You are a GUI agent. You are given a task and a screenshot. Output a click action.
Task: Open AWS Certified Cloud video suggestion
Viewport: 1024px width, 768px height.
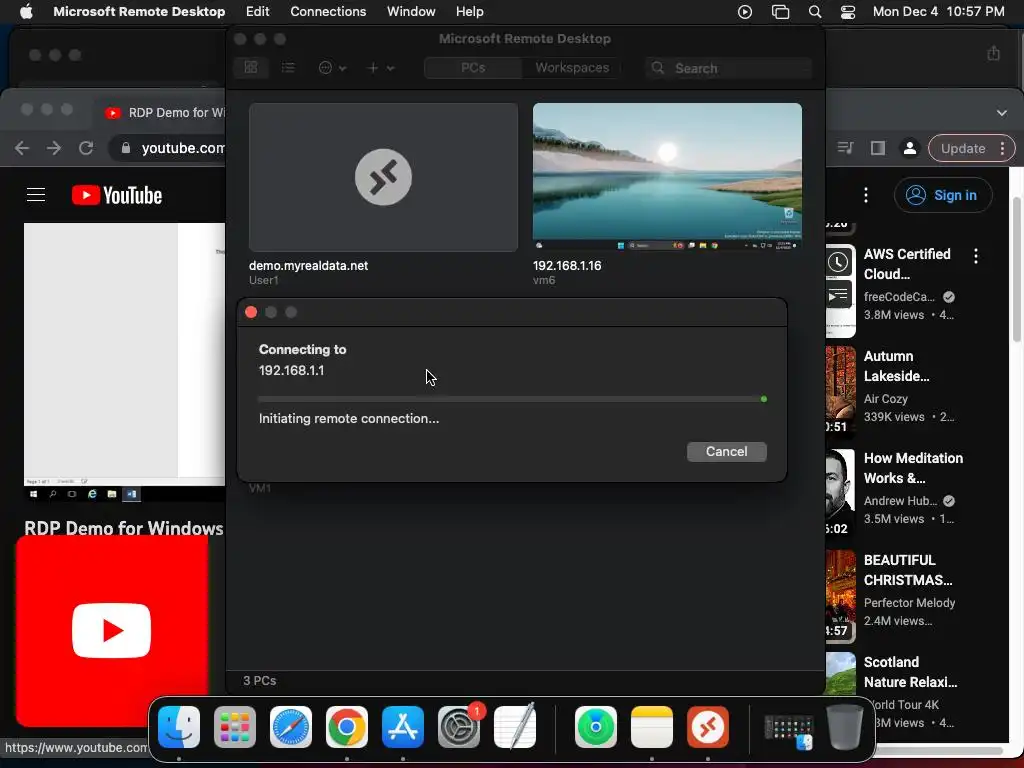click(907, 264)
